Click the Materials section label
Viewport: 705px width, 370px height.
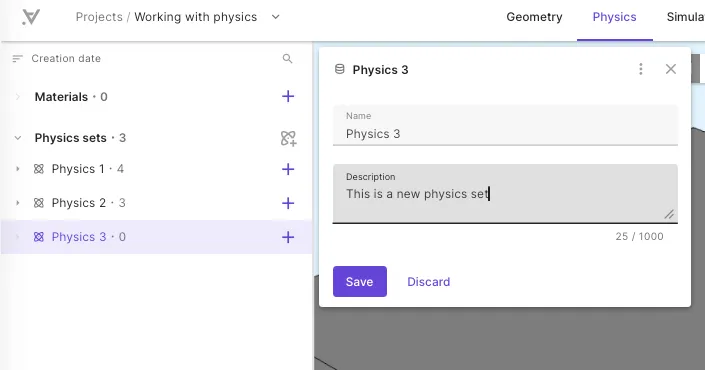61,97
